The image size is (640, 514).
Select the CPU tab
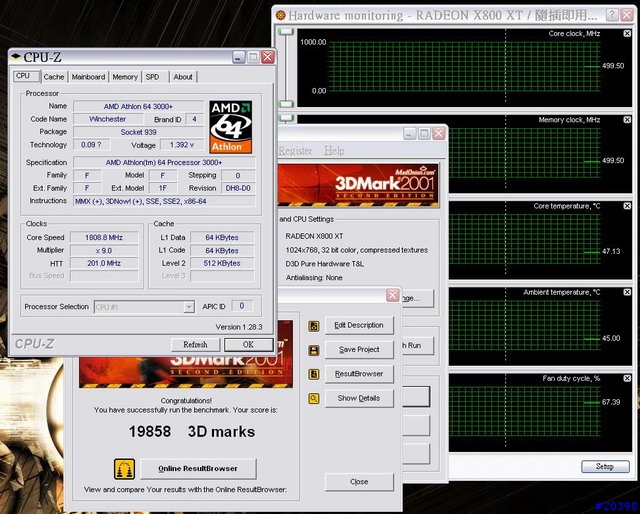tap(26, 76)
